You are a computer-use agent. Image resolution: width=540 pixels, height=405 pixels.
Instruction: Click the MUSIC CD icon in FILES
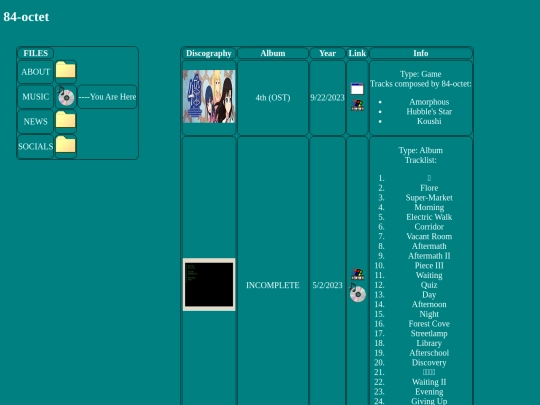tap(65, 96)
